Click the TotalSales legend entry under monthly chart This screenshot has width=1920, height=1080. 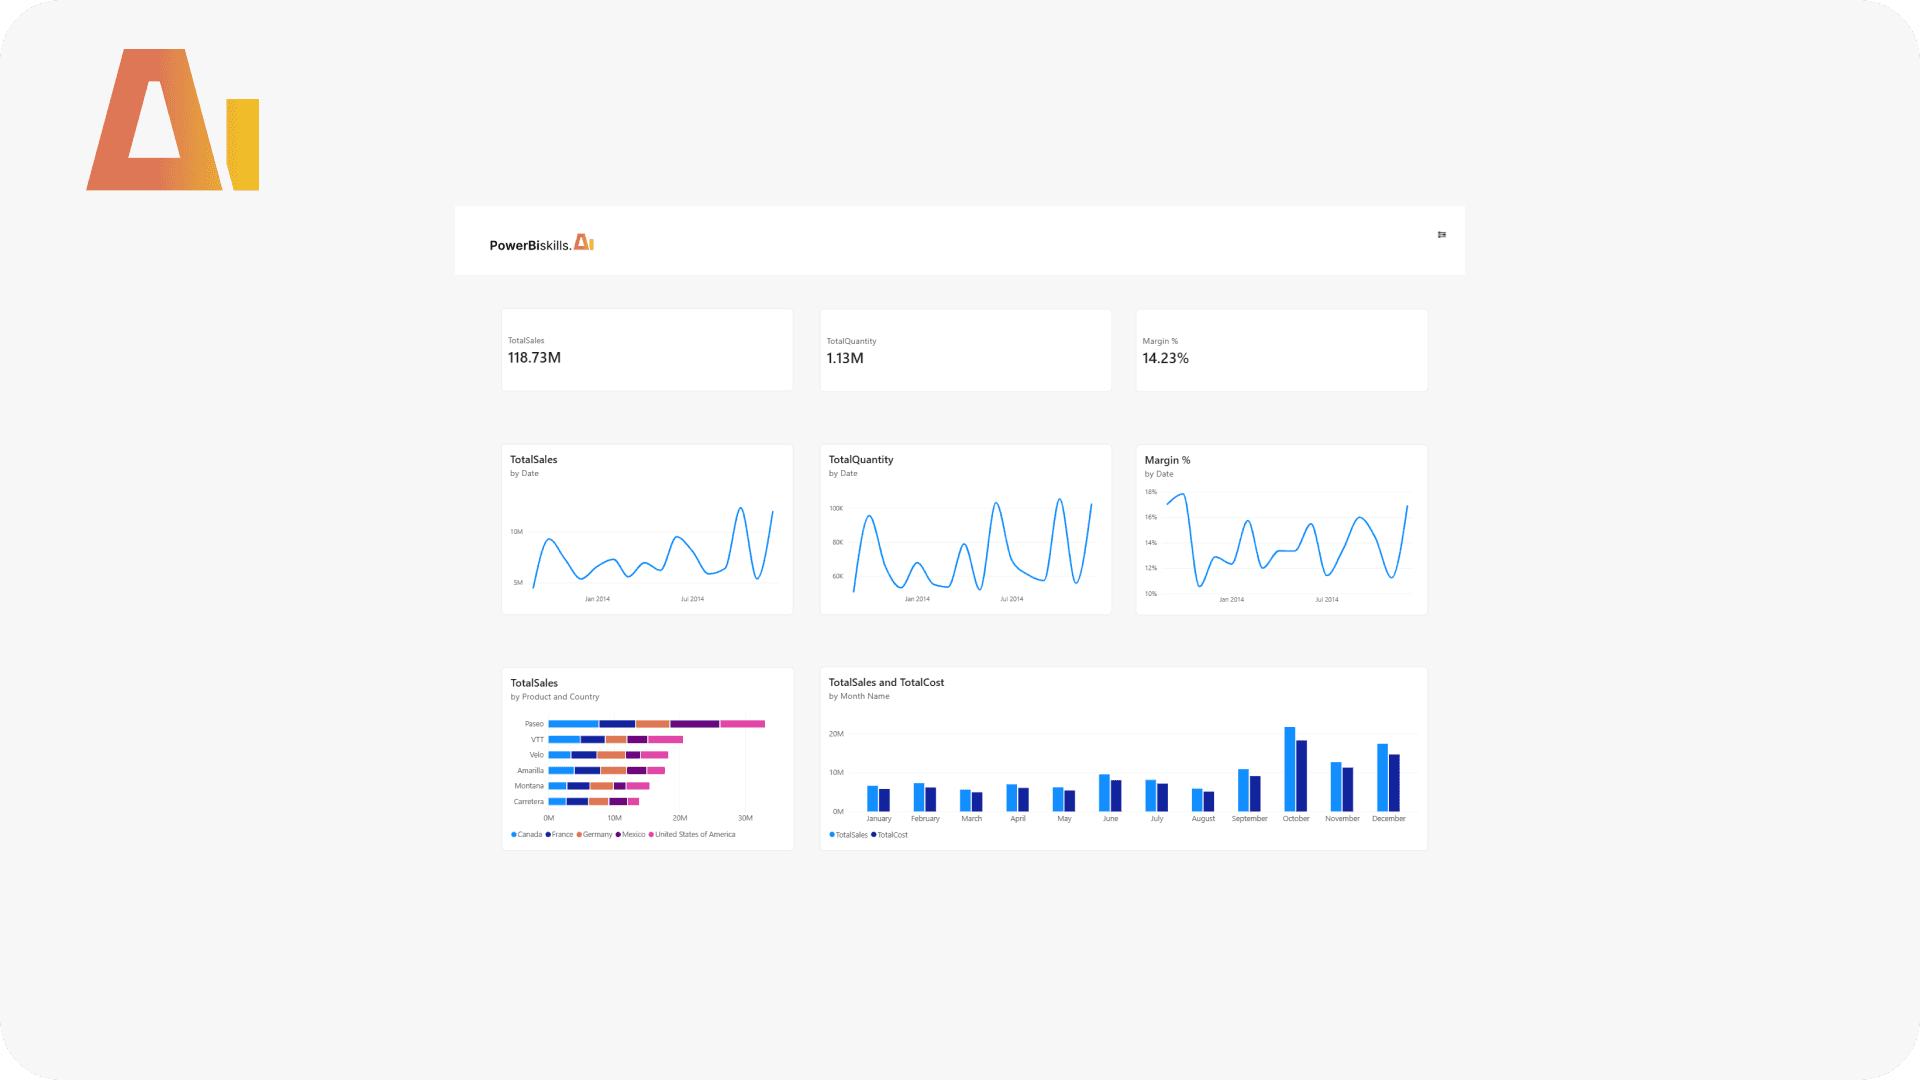click(849, 835)
